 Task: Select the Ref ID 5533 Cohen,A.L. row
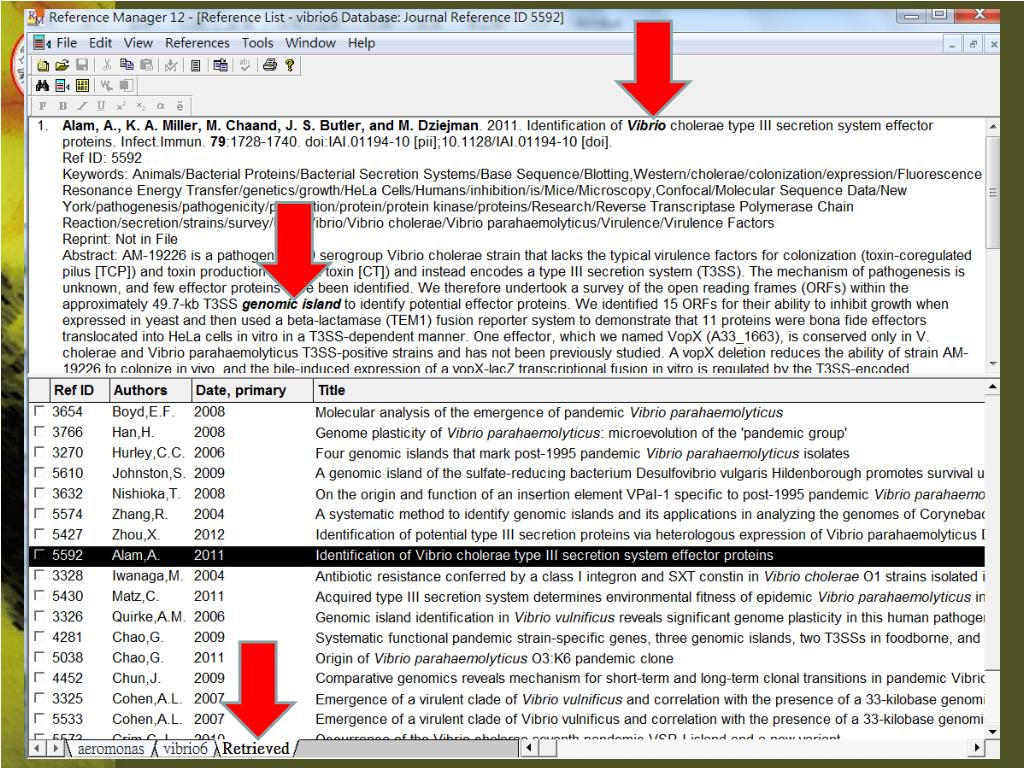point(507,718)
